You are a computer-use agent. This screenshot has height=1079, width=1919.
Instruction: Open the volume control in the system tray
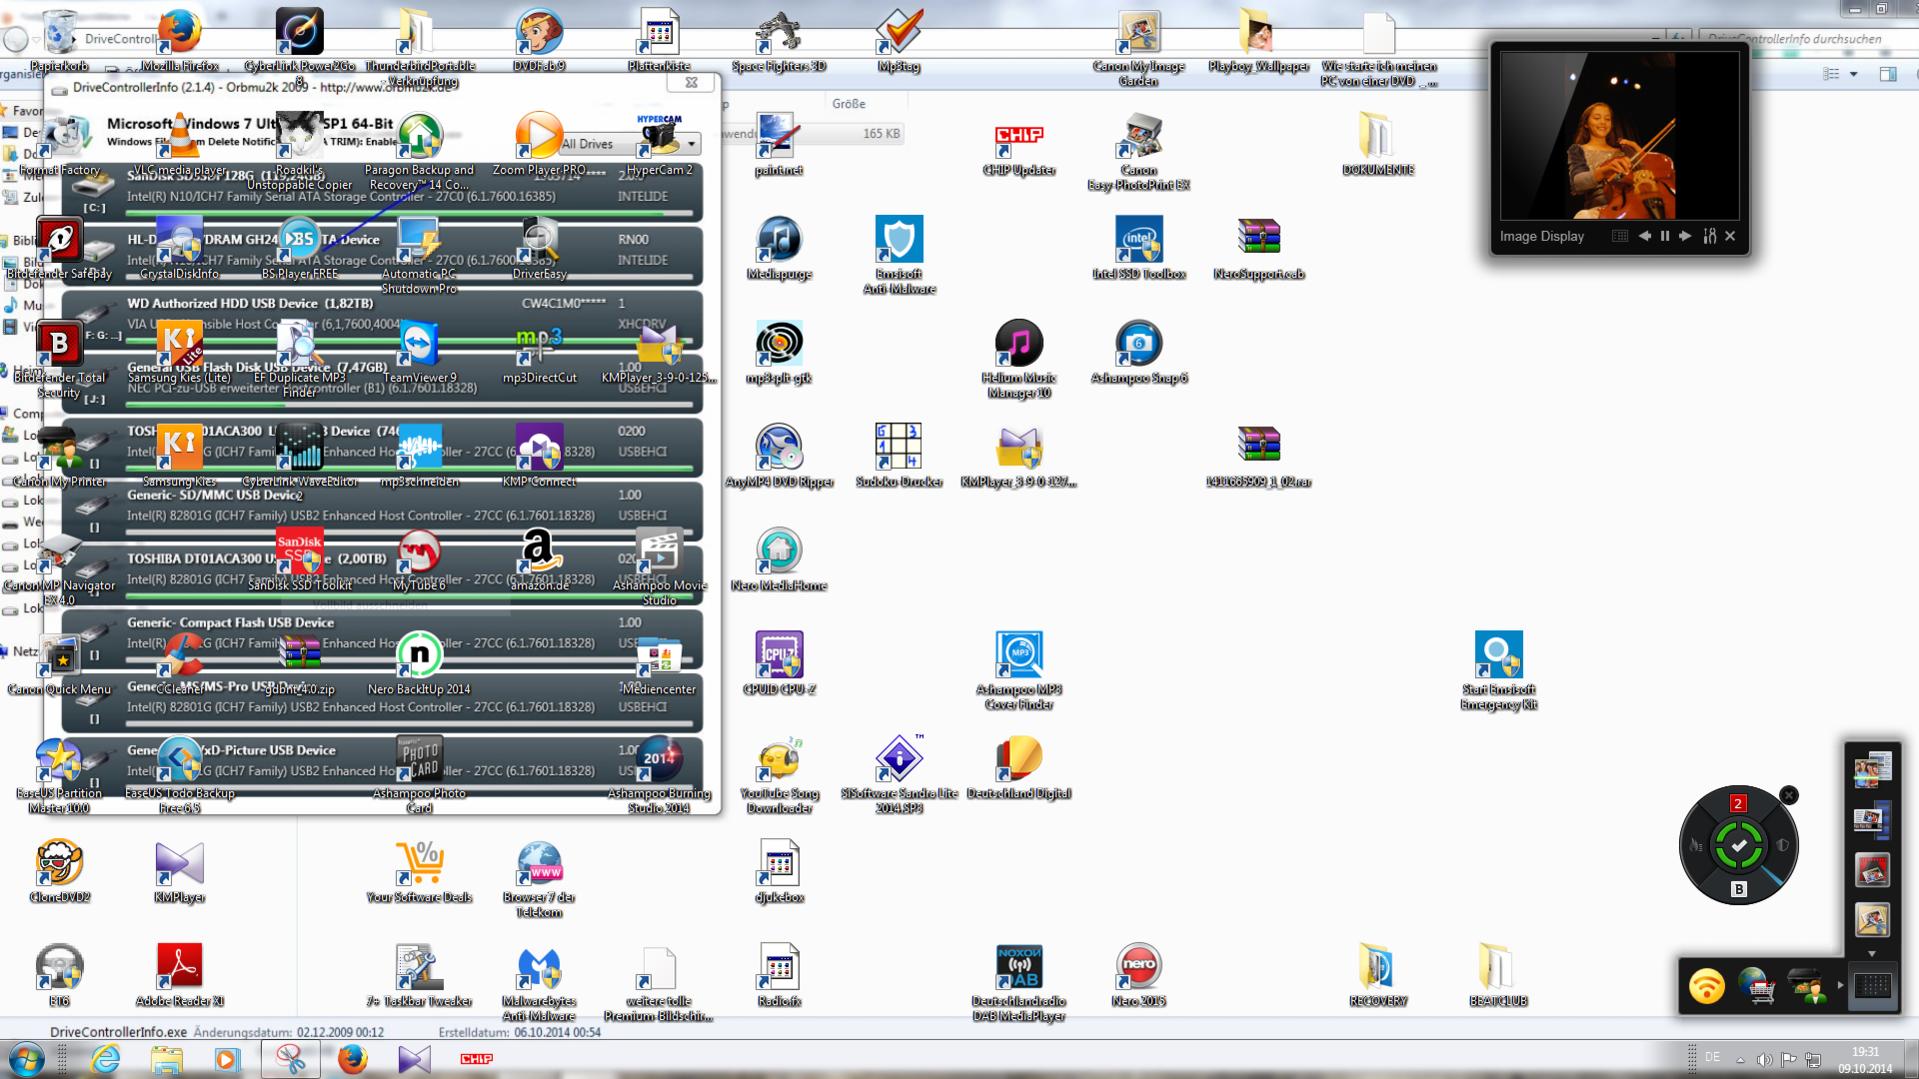(1764, 1059)
